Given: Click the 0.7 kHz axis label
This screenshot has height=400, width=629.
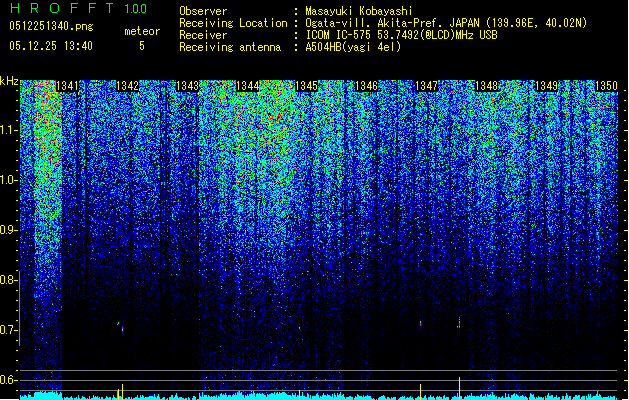Looking at the screenshot, I should pos(8,330).
